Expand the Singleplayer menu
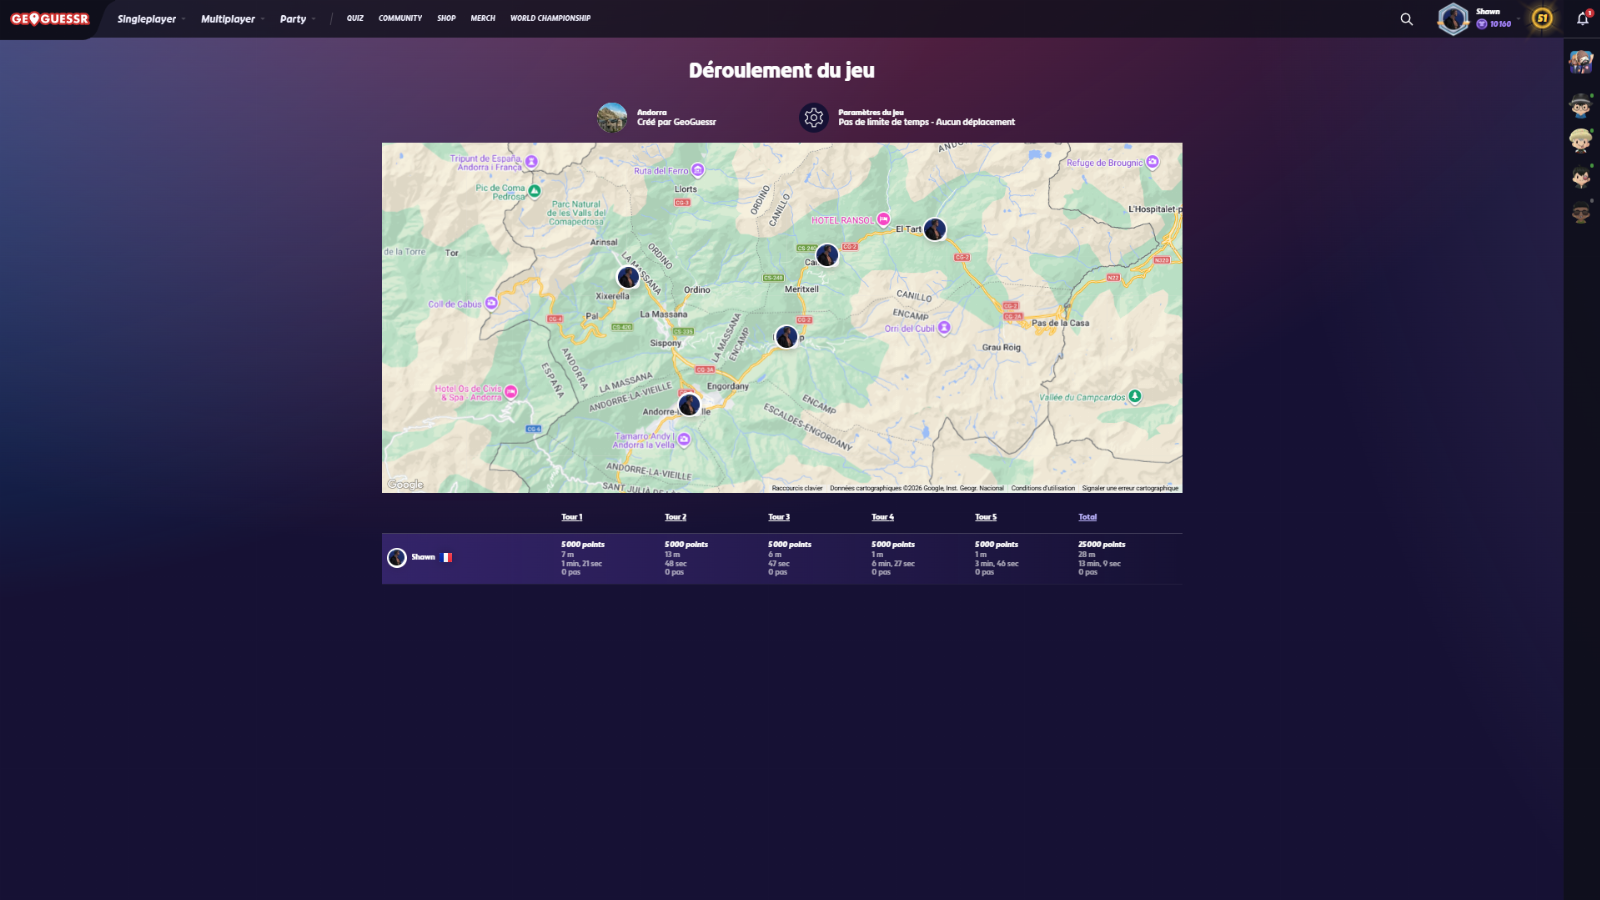 point(147,19)
